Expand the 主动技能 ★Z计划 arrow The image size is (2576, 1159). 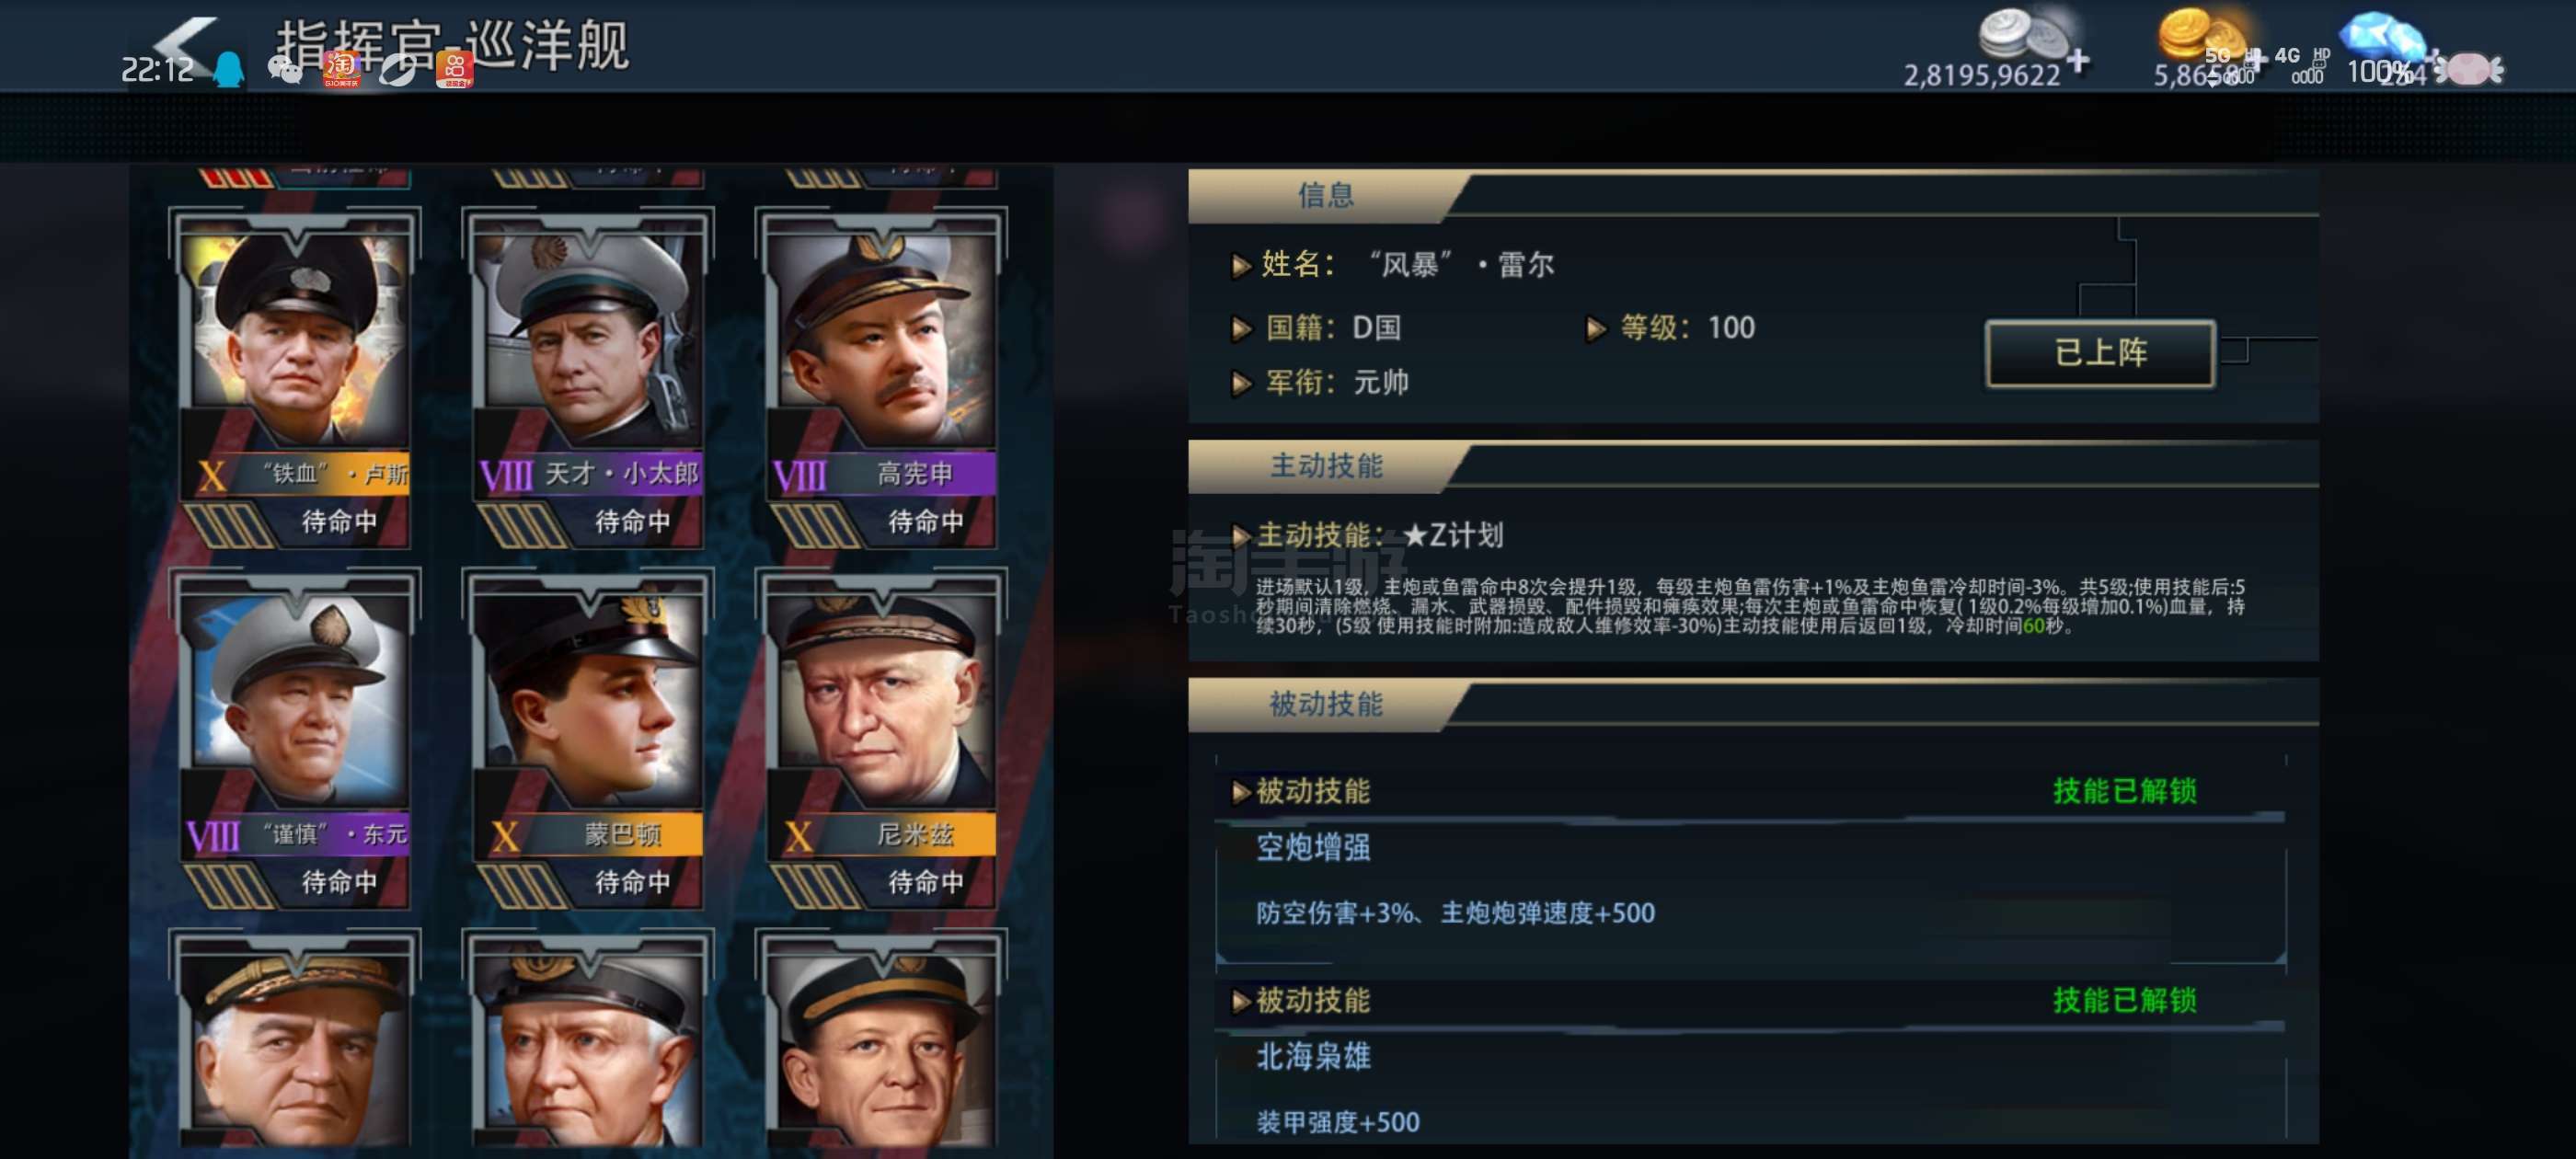coord(1241,536)
